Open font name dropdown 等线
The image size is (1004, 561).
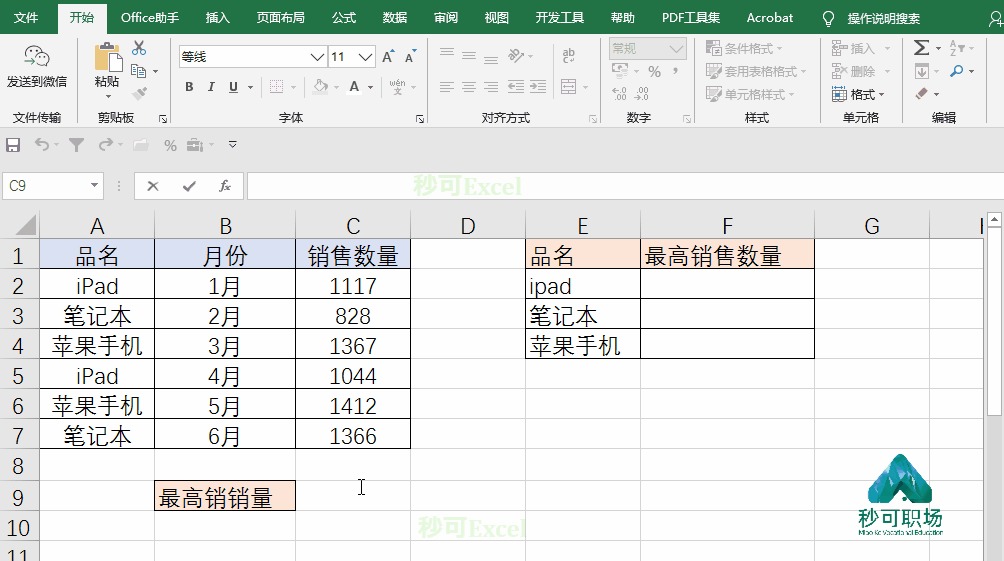pyautogui.click(x=317, y=57)
